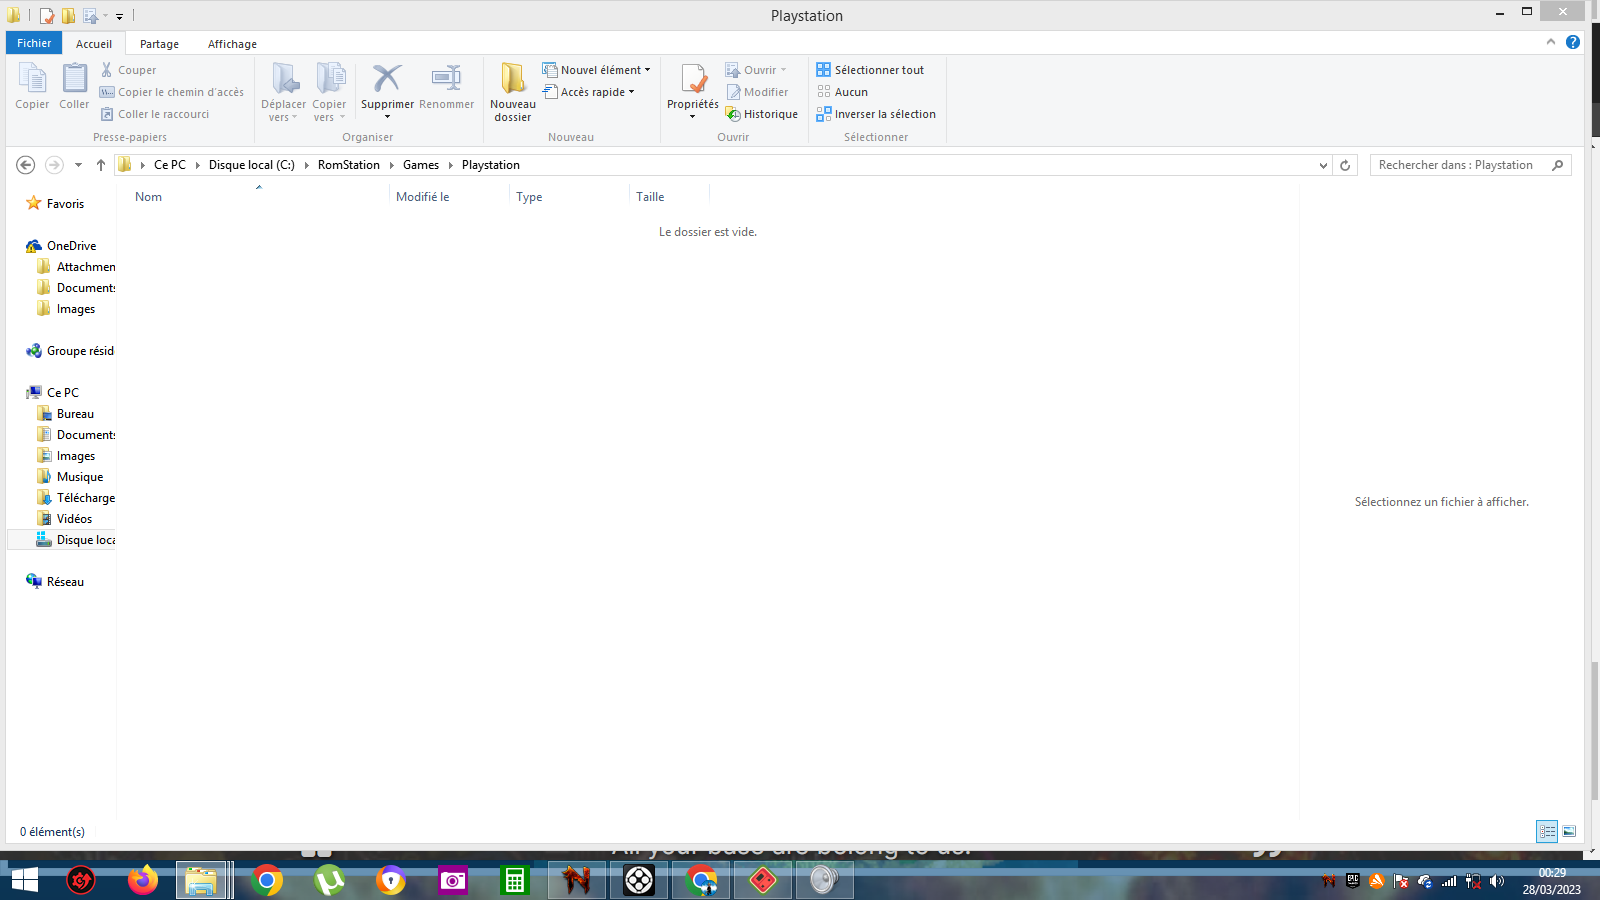
Task: Open the blue help question mark icon
Action: coord(1573,42)
